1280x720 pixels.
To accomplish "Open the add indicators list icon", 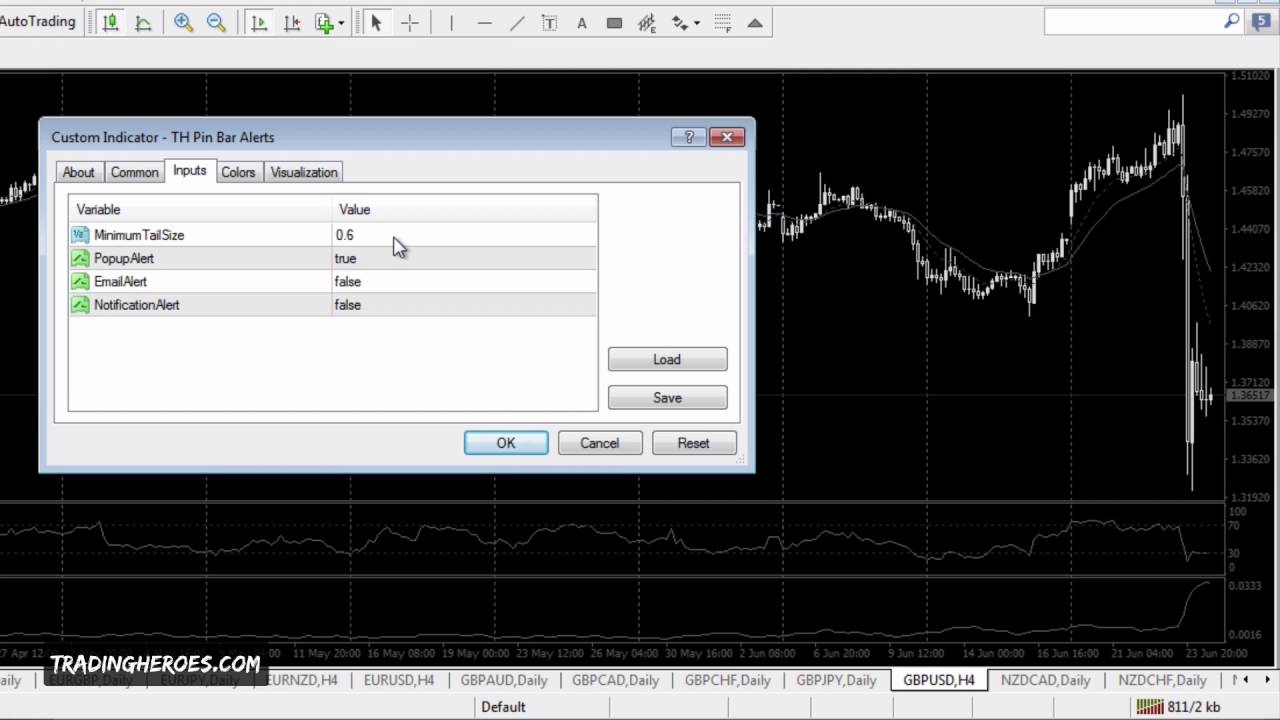I will click(323, 22).
